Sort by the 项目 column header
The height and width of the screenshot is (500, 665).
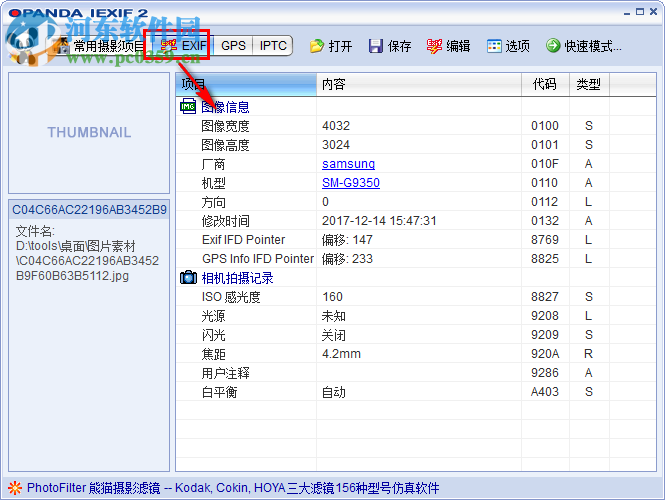click(x=246, y=84)
